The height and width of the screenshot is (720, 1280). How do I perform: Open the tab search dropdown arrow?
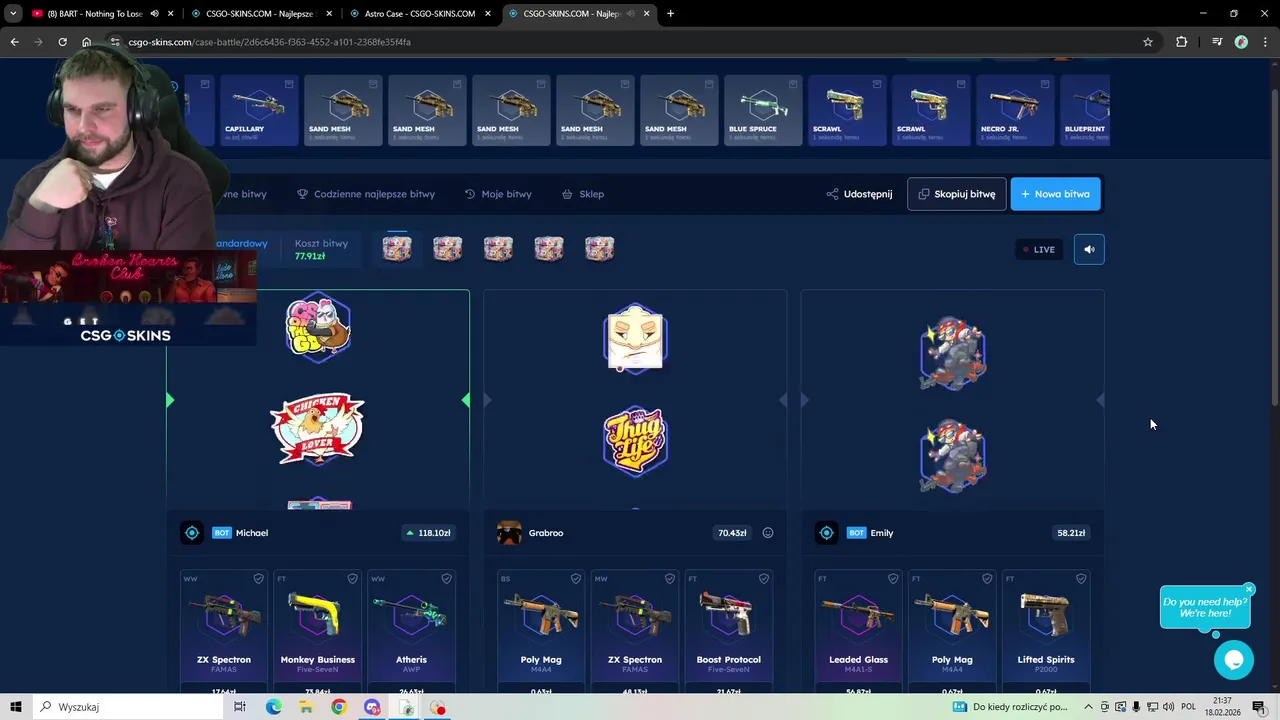13,14
